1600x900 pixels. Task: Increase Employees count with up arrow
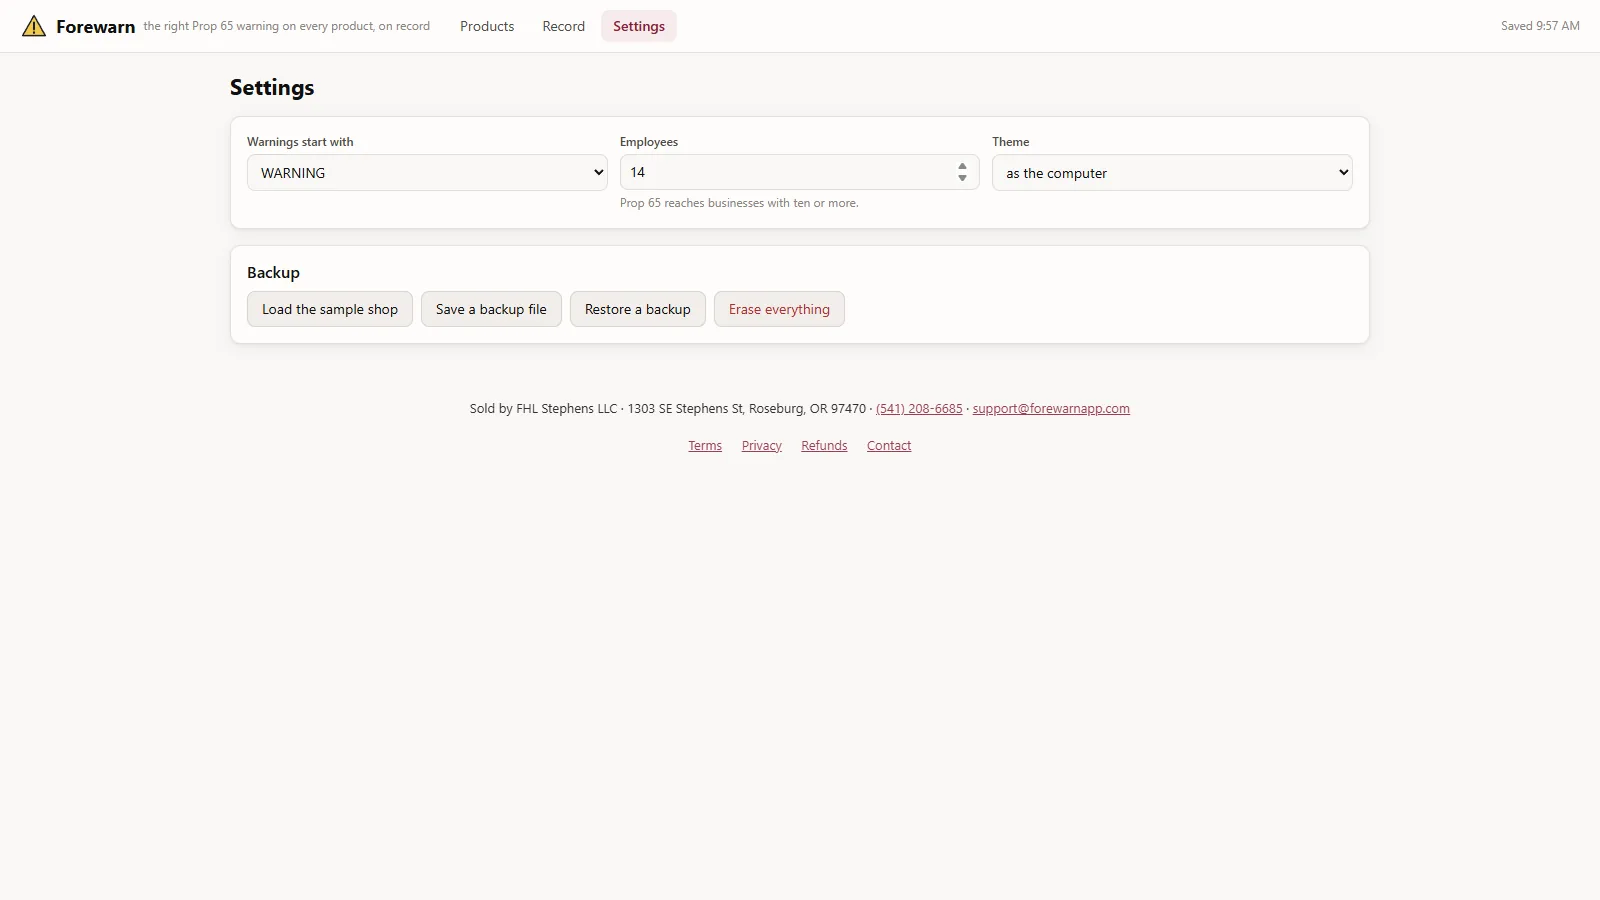point(962,166)
